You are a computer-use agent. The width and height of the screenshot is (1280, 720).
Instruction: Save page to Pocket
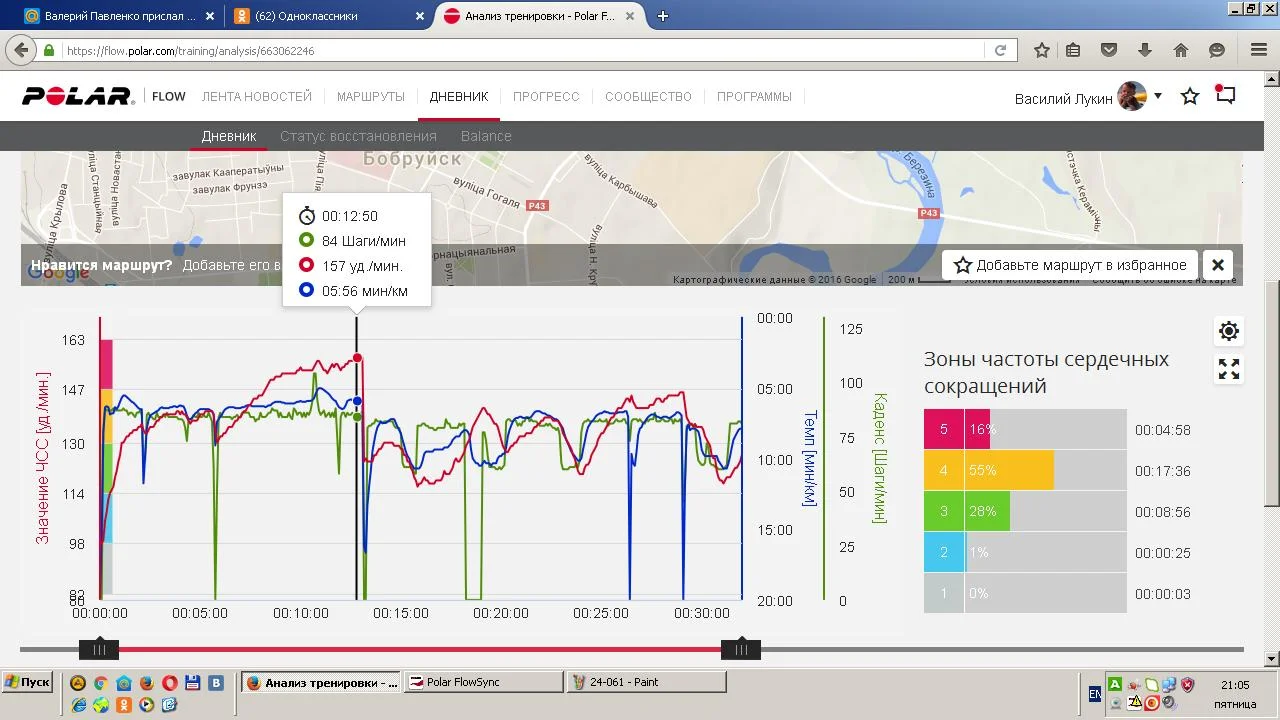click(1109, 50)
